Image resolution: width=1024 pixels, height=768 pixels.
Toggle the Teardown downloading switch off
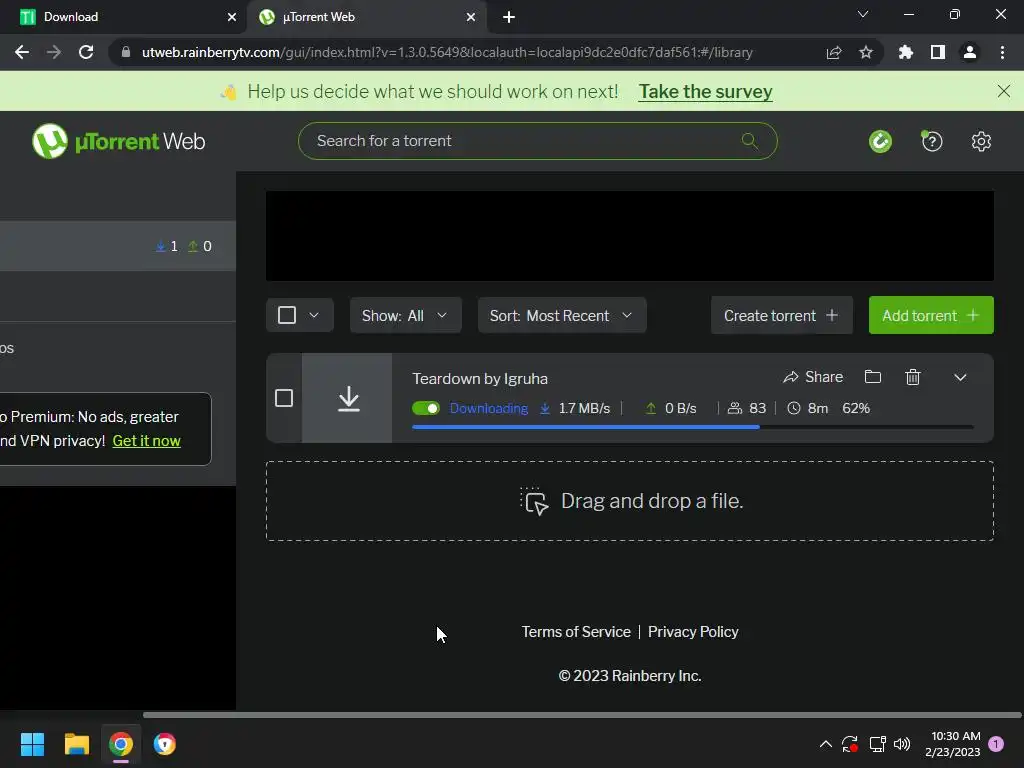click(x=426, y=408)
